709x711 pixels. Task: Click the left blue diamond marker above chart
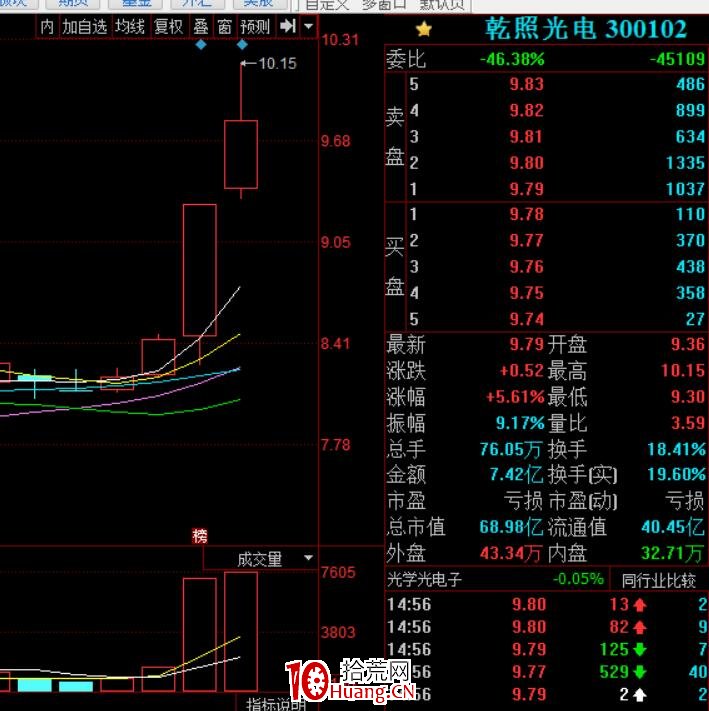pos(201,44)
